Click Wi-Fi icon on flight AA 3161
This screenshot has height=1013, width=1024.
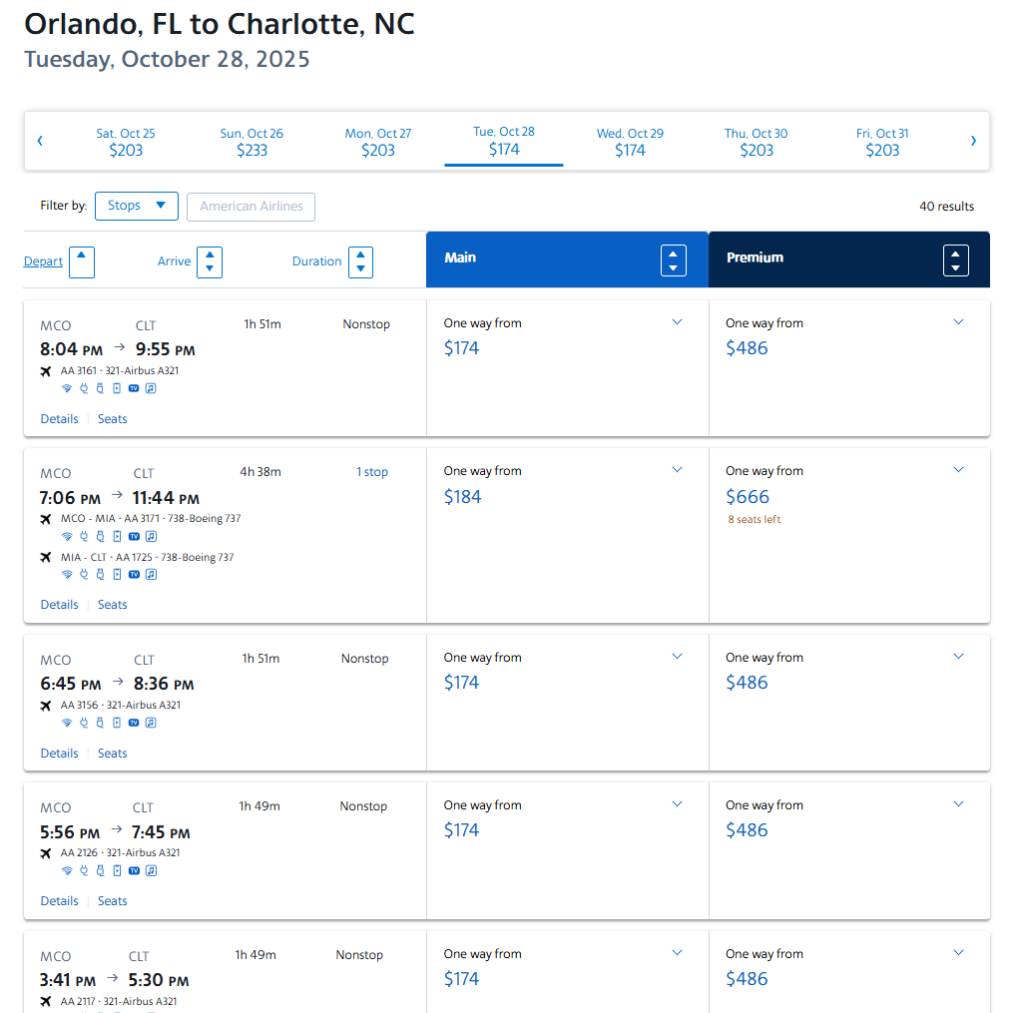[x=67, y=389]
